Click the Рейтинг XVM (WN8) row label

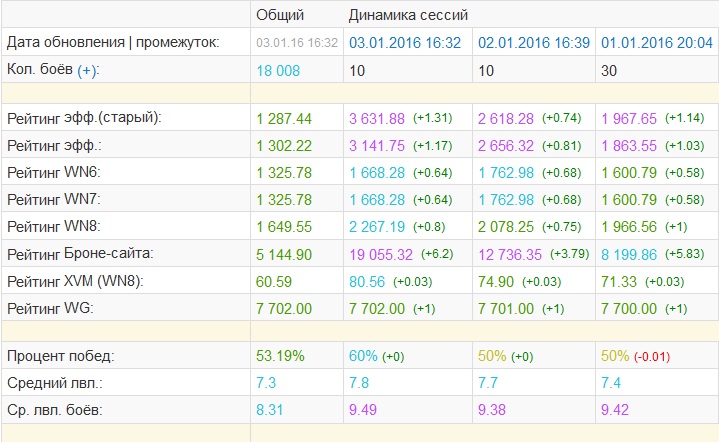click(75, 281)
